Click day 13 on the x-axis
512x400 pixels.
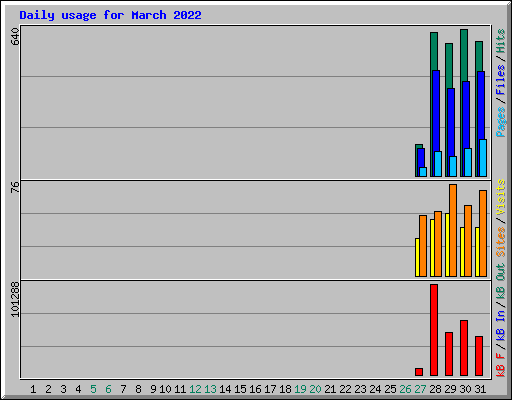point(210,389)
